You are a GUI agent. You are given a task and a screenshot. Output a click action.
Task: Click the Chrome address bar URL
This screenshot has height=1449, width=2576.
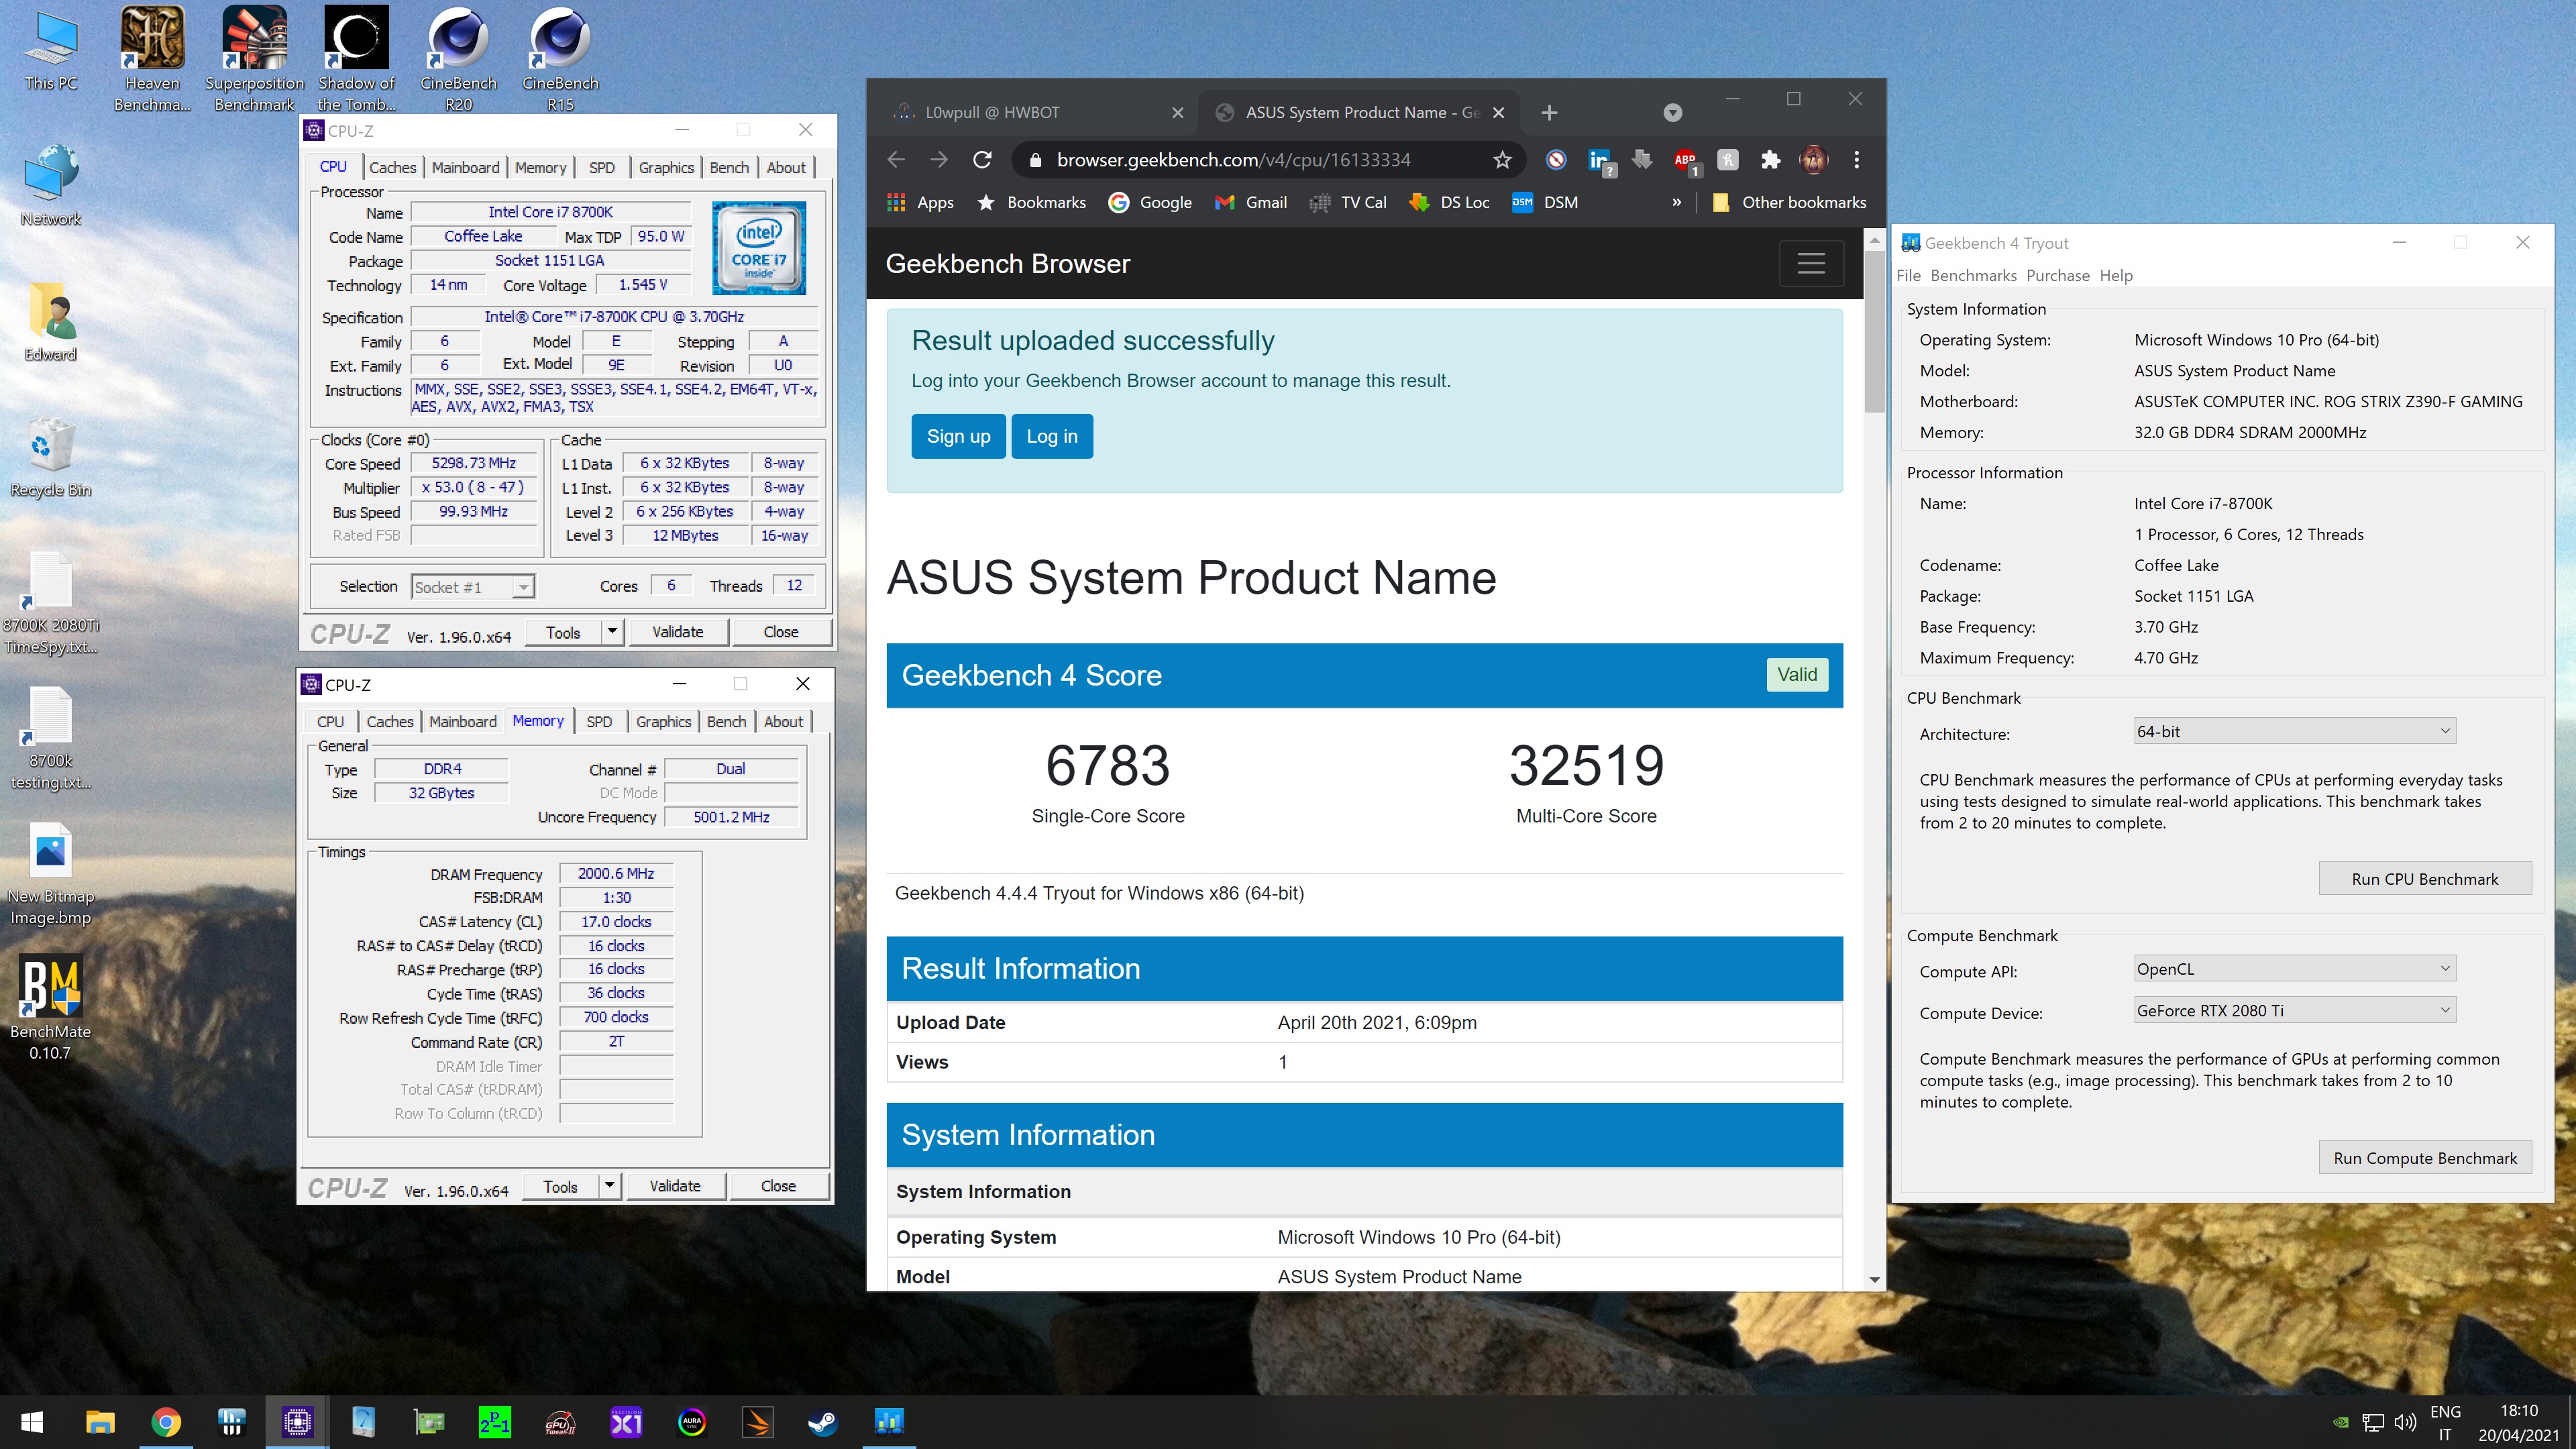coord(1233,160)
